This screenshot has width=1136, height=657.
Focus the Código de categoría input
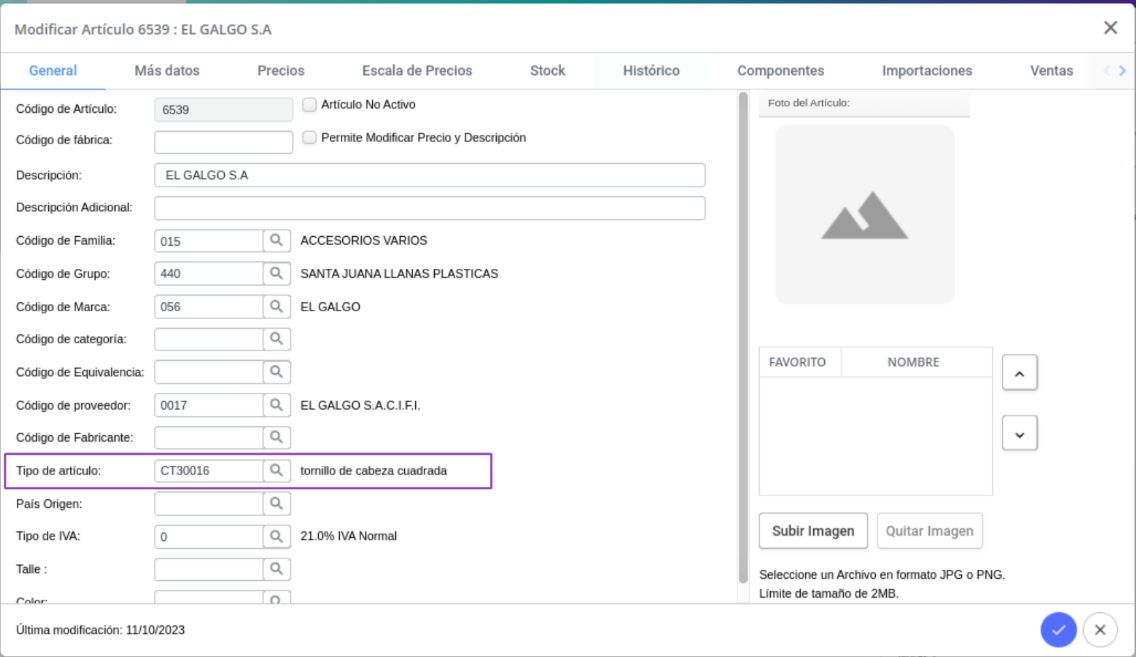209,339
